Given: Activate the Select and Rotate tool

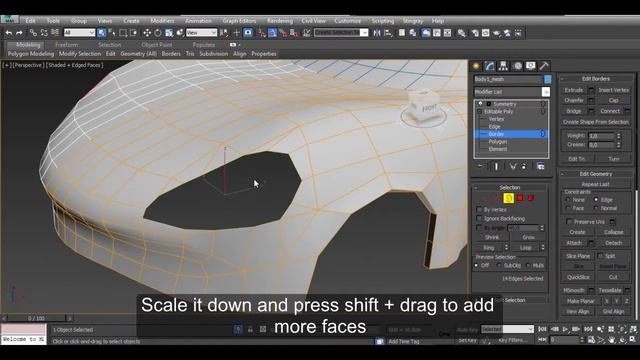Looking at the screenshot, I should [x=158, y=33].
